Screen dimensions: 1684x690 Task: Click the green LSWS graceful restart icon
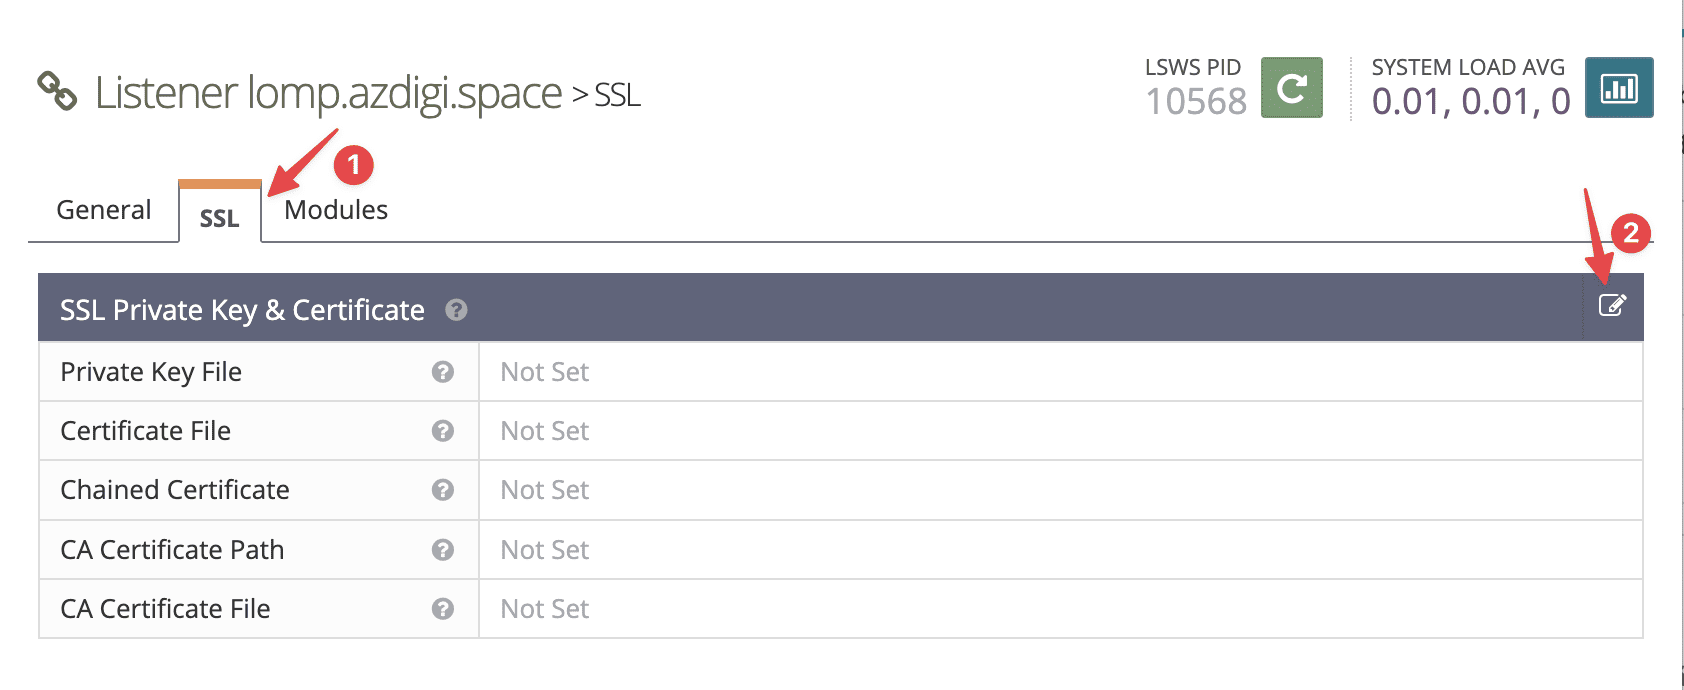(x=1291, y=88)
